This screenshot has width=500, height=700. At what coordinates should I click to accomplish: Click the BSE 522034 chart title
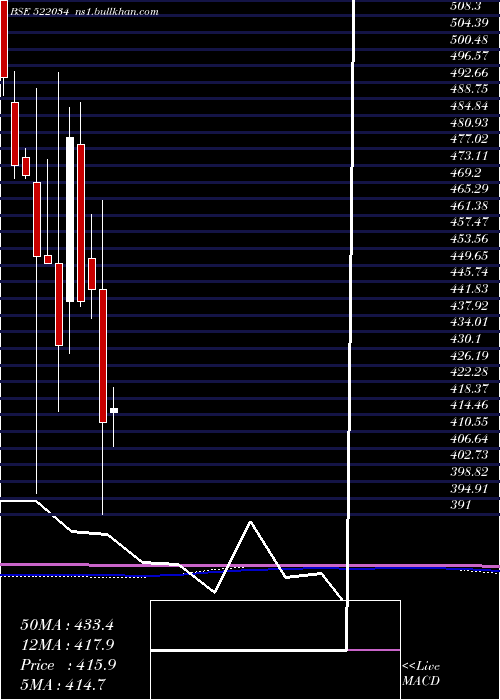tap(39, 12)
